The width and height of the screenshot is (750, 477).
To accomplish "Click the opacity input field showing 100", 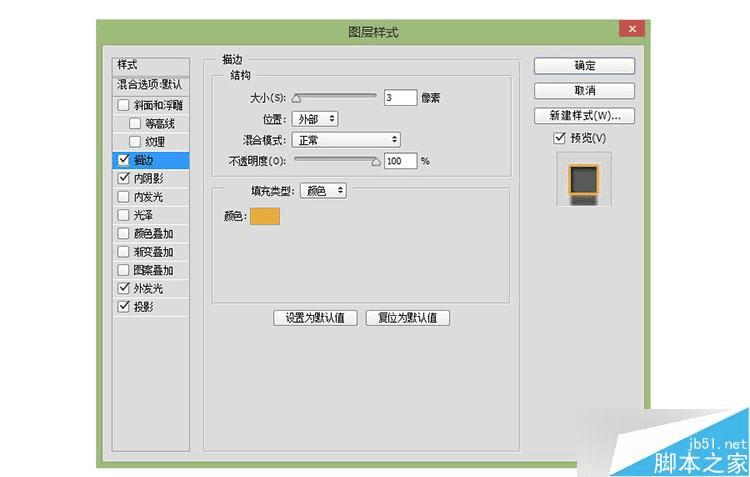I will pos(400,161).
